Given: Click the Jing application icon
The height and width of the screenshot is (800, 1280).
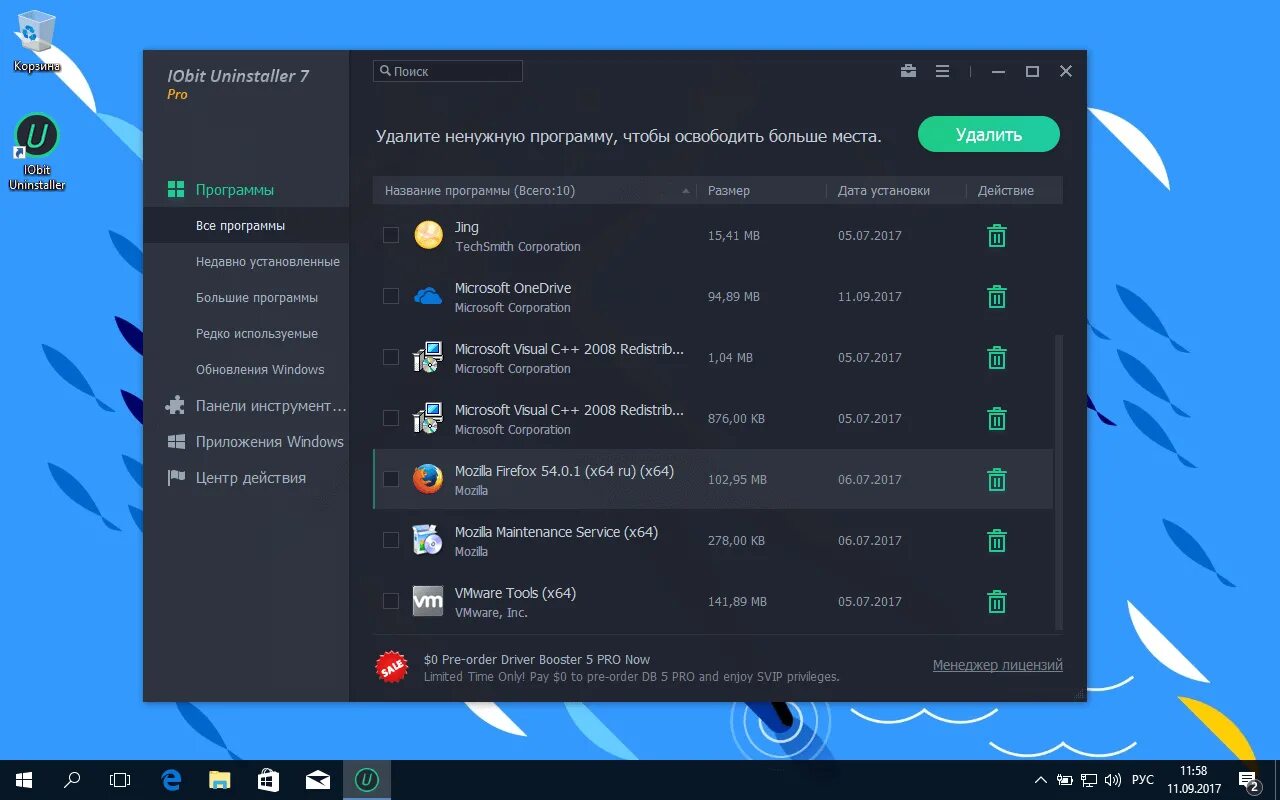Looking at the screenshot, I should 428,235.
